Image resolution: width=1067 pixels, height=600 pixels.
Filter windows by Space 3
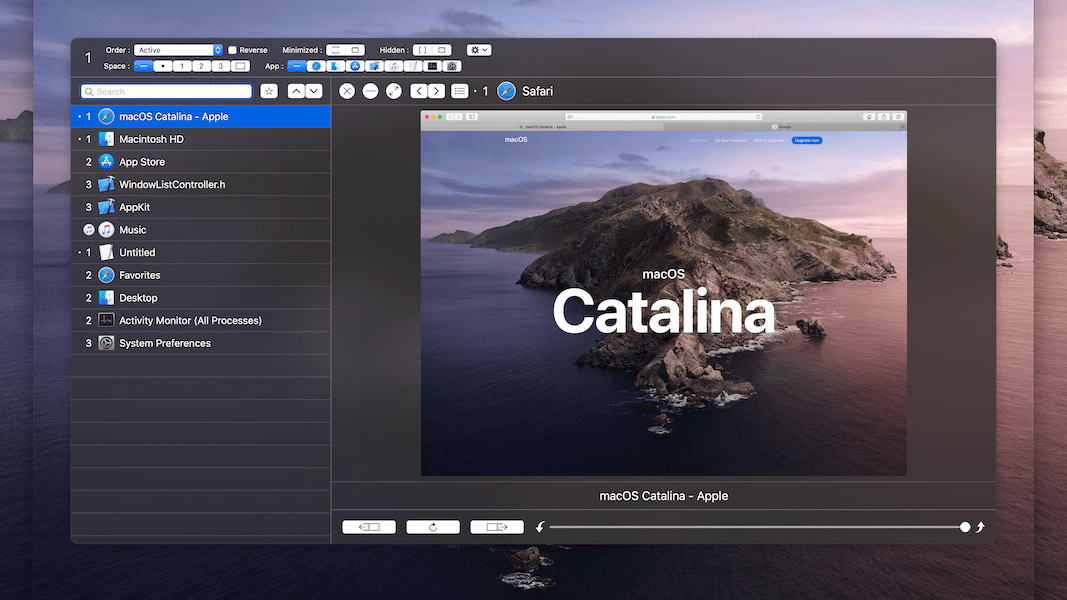[220, 66]
